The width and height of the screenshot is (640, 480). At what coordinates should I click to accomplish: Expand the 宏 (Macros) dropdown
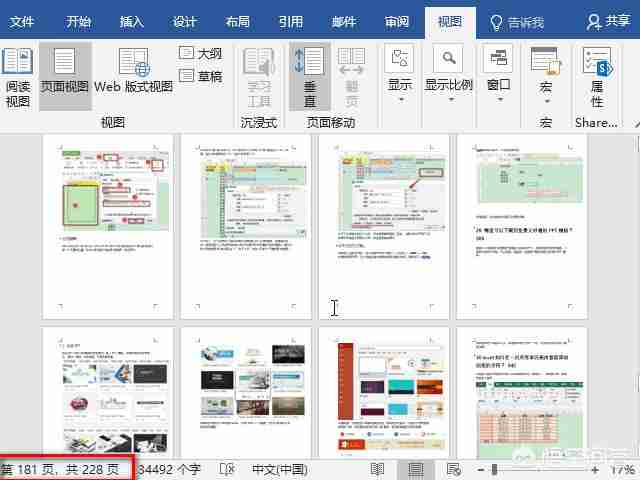point(546,76)
